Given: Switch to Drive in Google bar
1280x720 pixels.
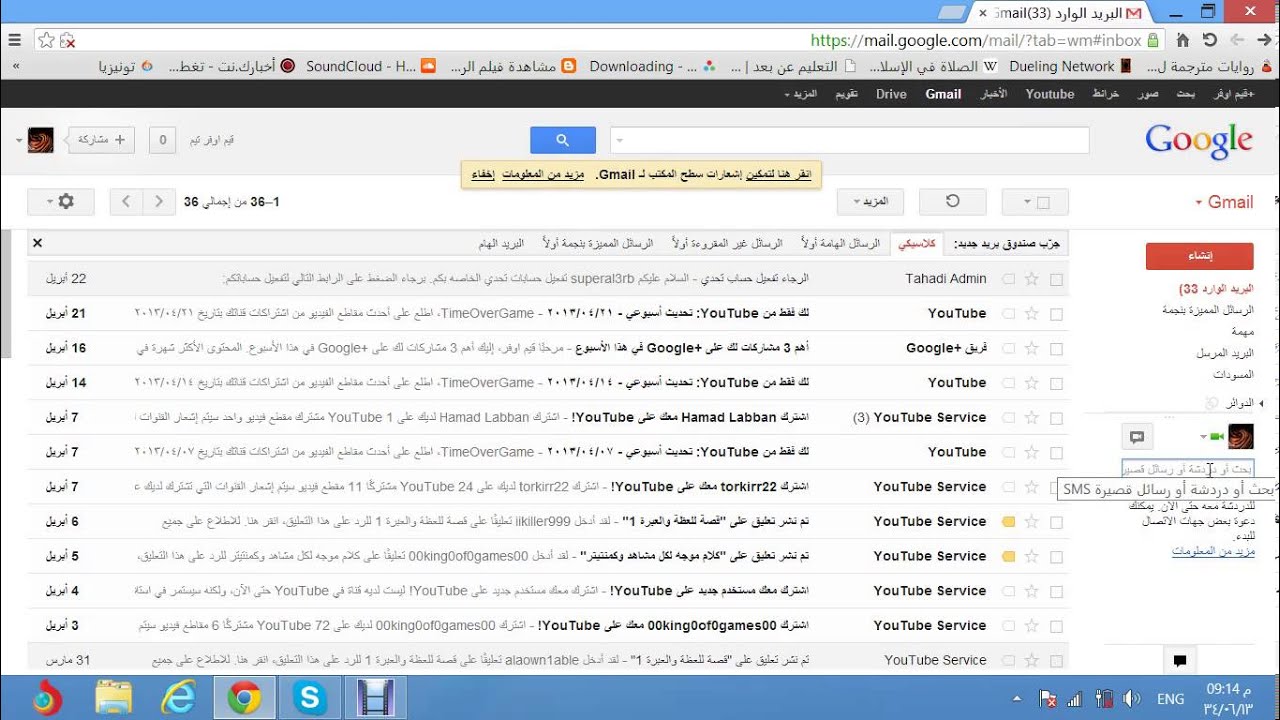Looking at the screenshot, I should (891, 94).
